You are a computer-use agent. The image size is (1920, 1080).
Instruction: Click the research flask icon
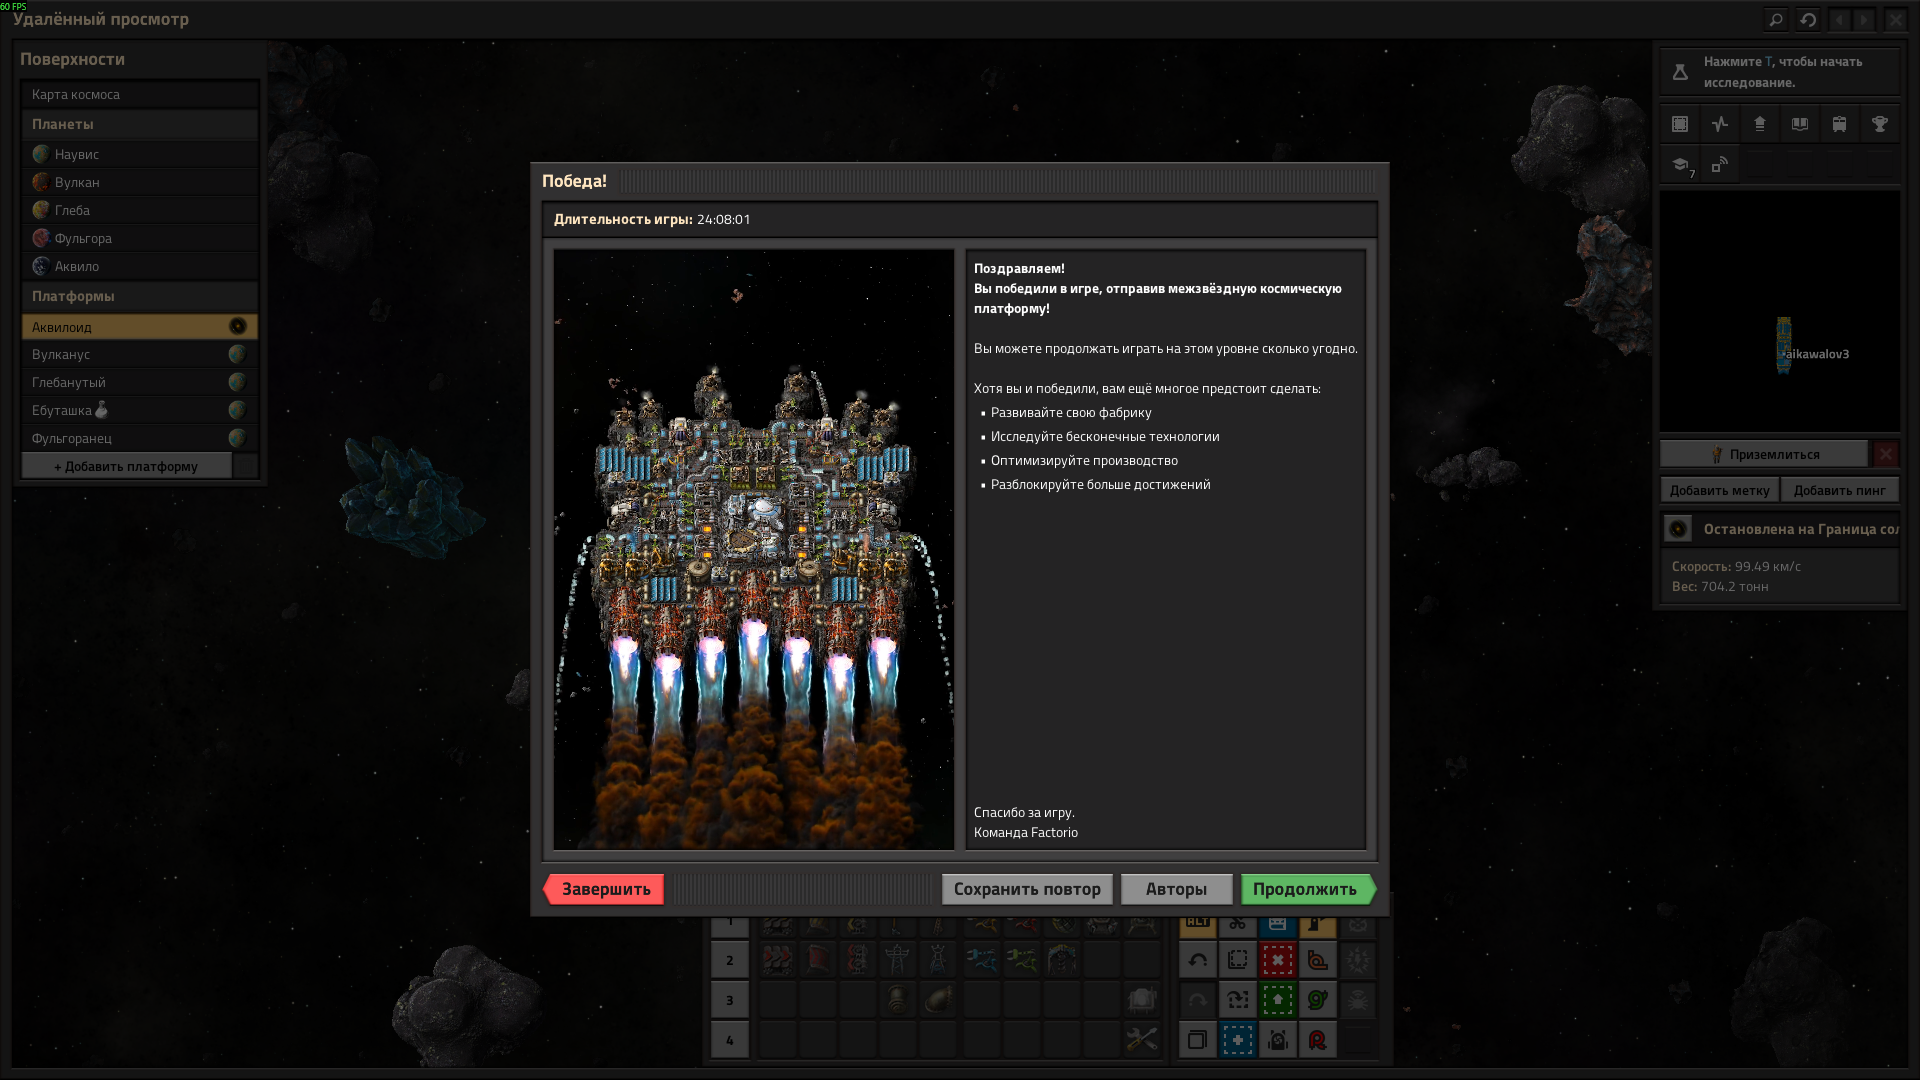1680,72
